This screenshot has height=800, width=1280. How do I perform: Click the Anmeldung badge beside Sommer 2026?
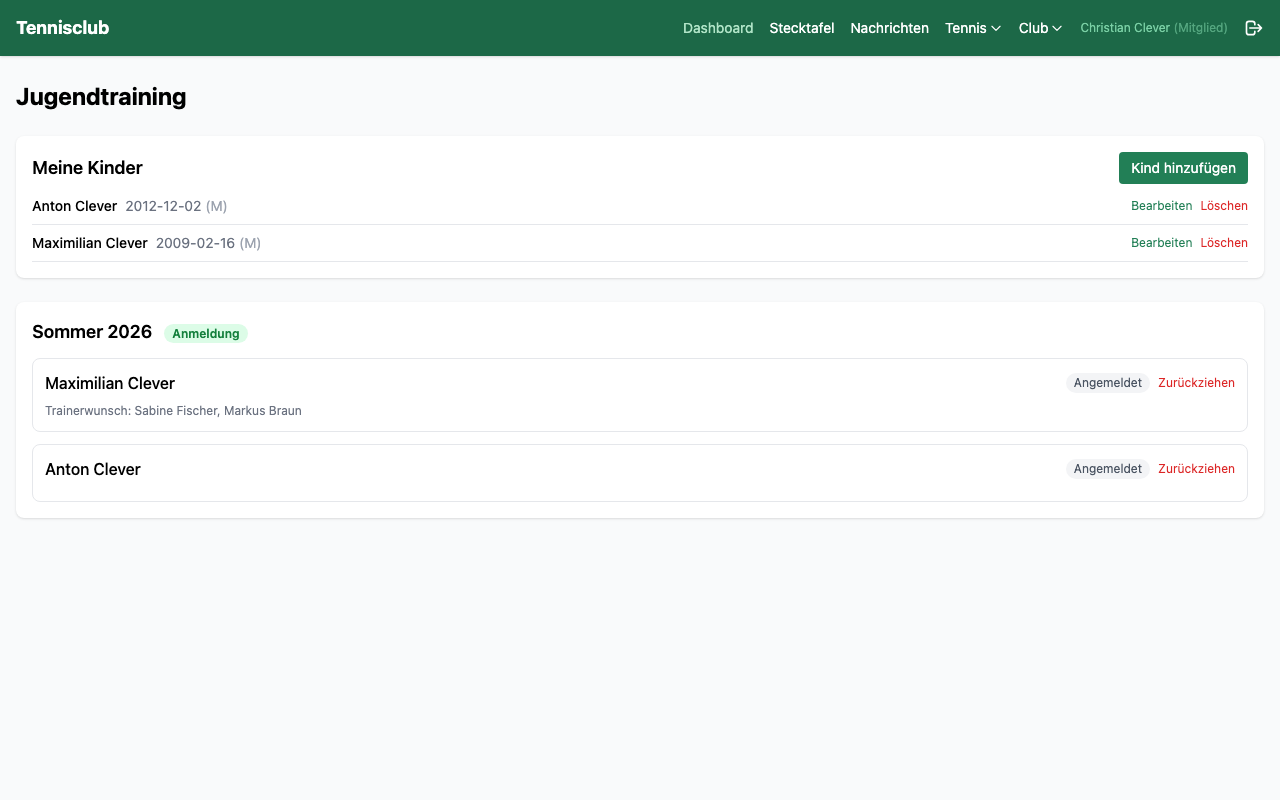(x=205, y=334)
